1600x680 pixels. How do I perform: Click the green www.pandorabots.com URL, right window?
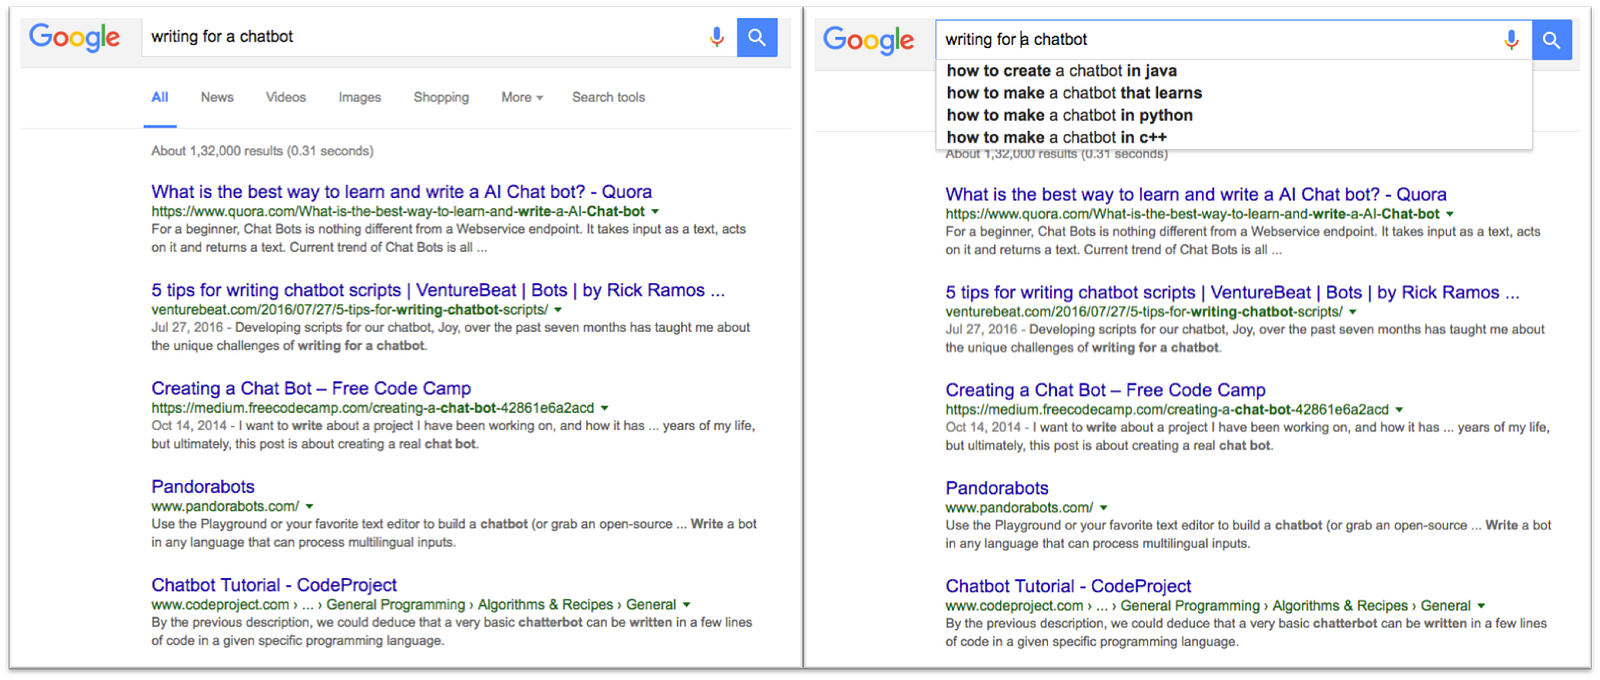(1019, 508)
